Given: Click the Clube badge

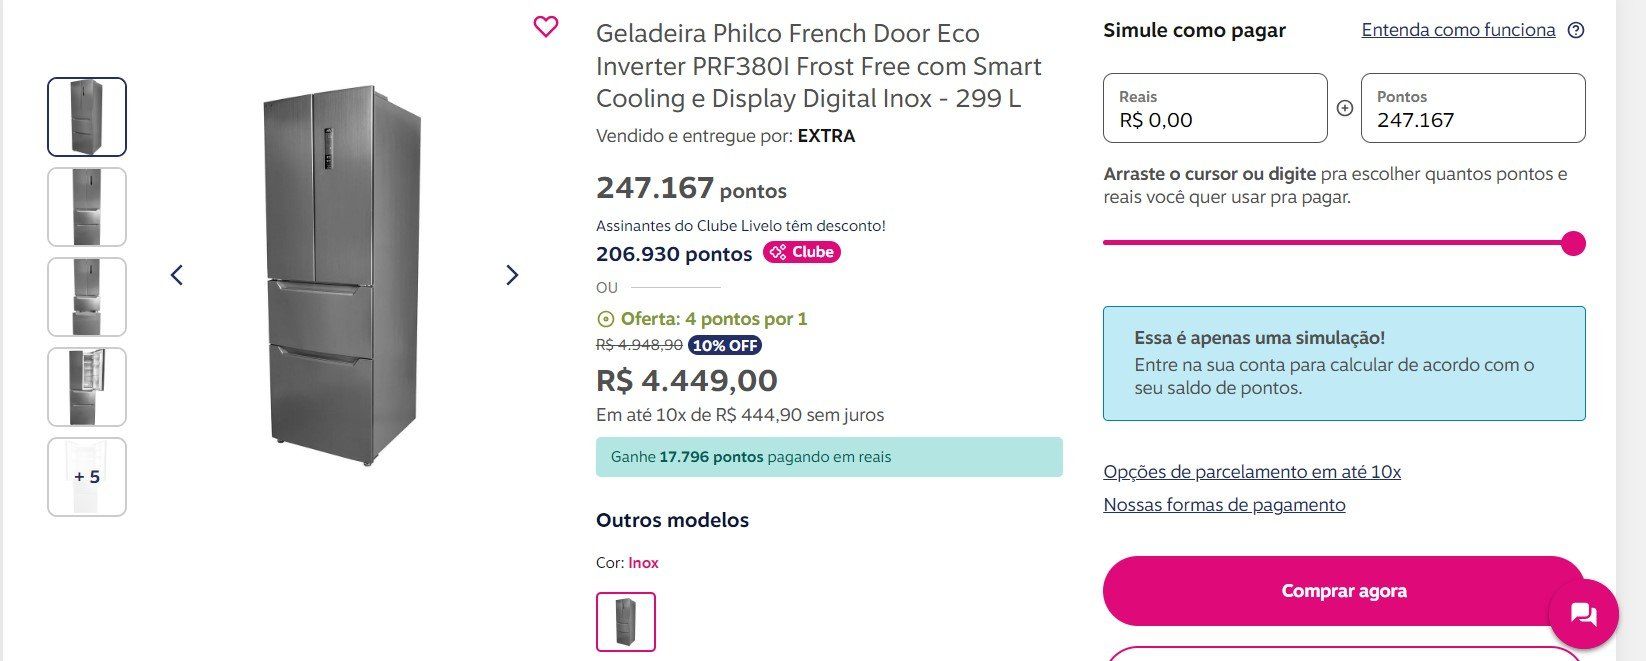Looking at the screenshot, I should pos(802,252).
